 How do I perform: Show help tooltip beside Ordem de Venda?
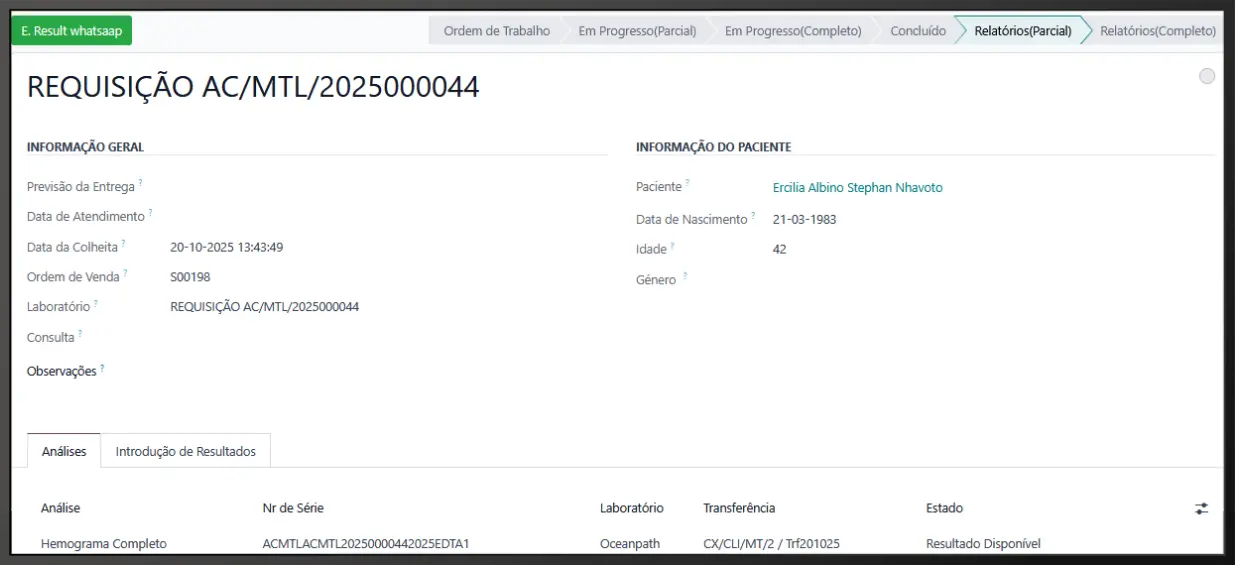point(125,272)
